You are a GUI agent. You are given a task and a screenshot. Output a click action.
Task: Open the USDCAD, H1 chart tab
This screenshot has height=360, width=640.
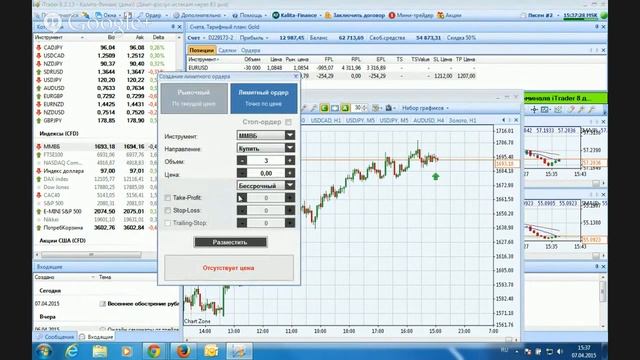point(326,120)
